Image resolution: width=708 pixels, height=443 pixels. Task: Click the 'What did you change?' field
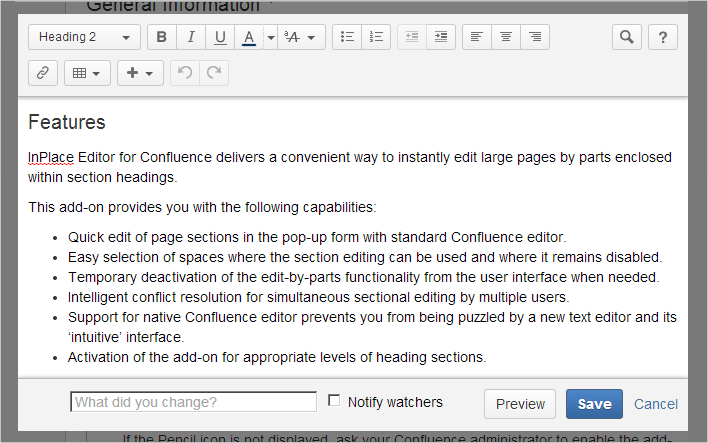[194, 402]
